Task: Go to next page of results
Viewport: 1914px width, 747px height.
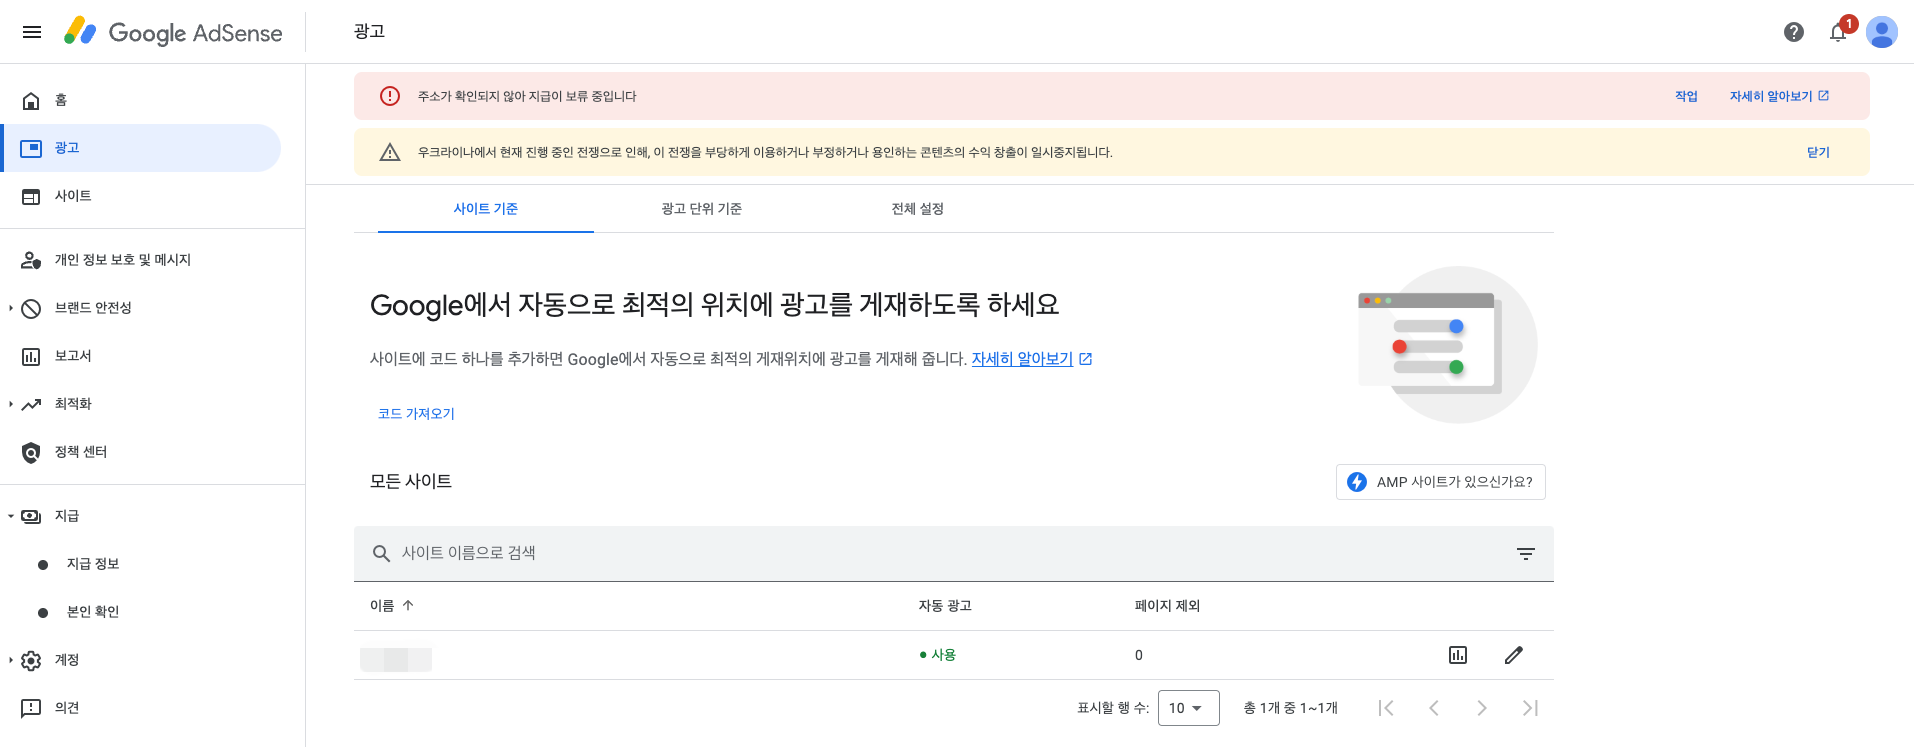Action: tap(1482, 708)
